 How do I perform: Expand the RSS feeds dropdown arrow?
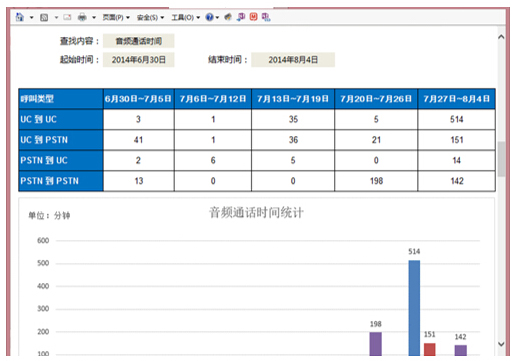coord(56,17)
